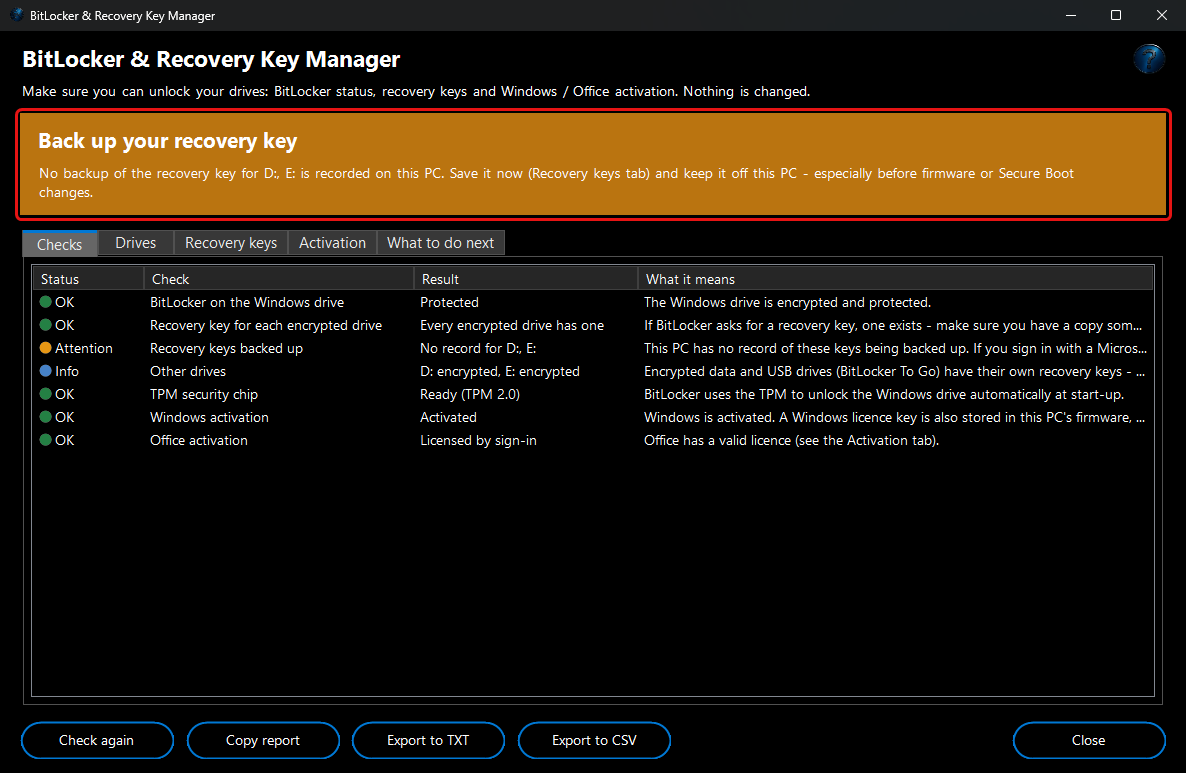Click green status dot for BitLocker on the Windows drive
Screen dimensions: 1186x773
[45, 302]
